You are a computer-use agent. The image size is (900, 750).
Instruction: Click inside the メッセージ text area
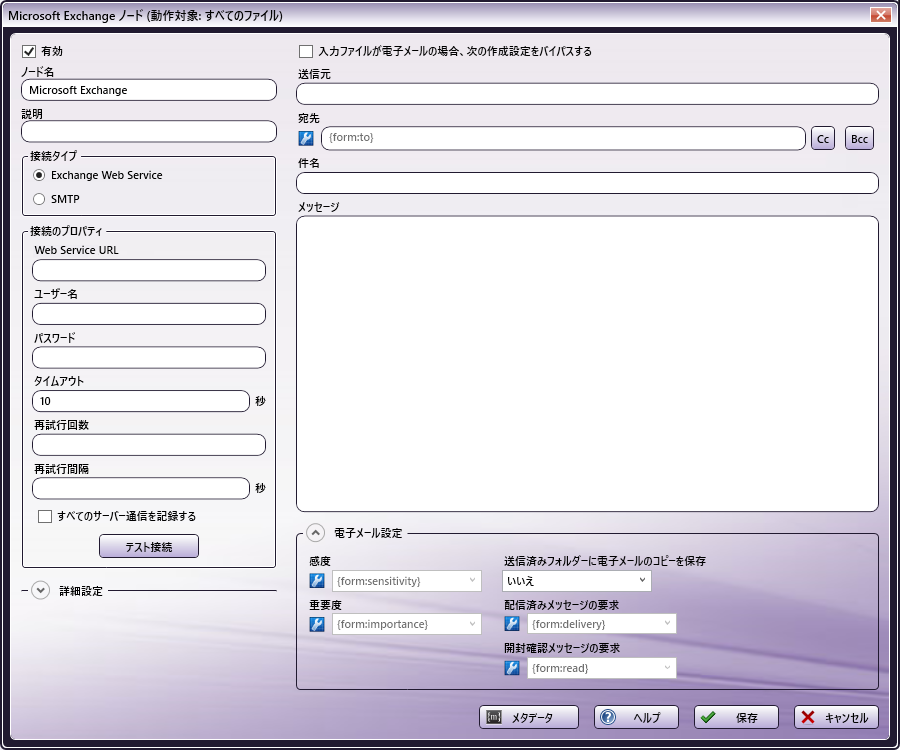click(587, 364)
